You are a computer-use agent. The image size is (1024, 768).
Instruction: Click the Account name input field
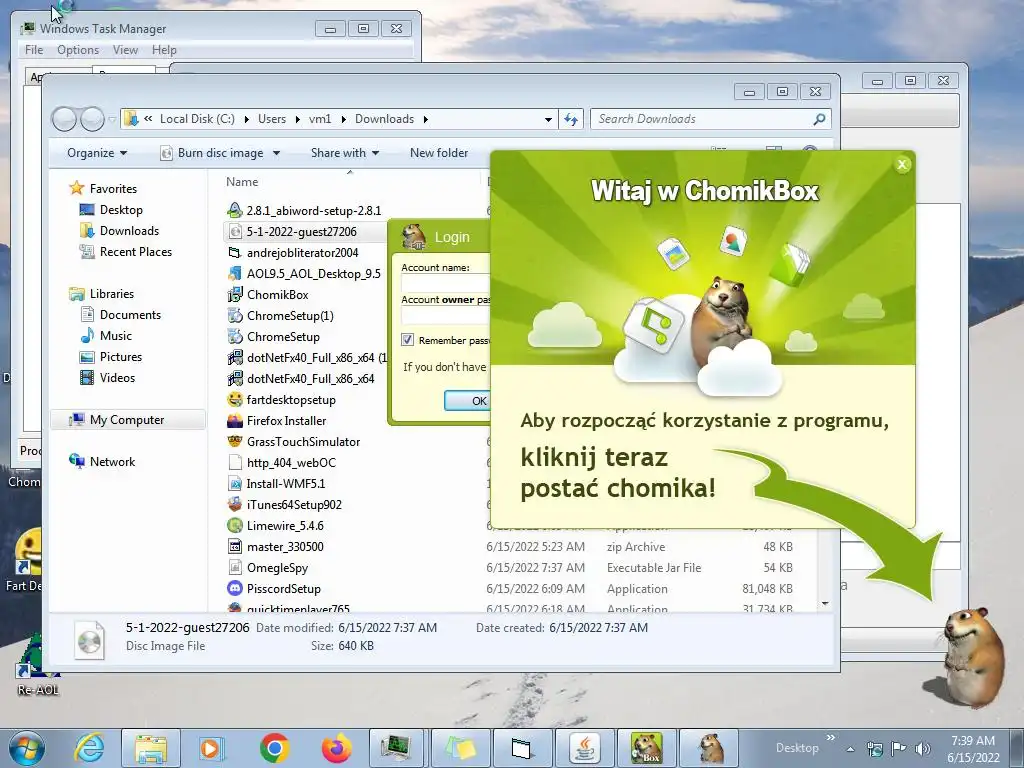click(x=445, y=282)
